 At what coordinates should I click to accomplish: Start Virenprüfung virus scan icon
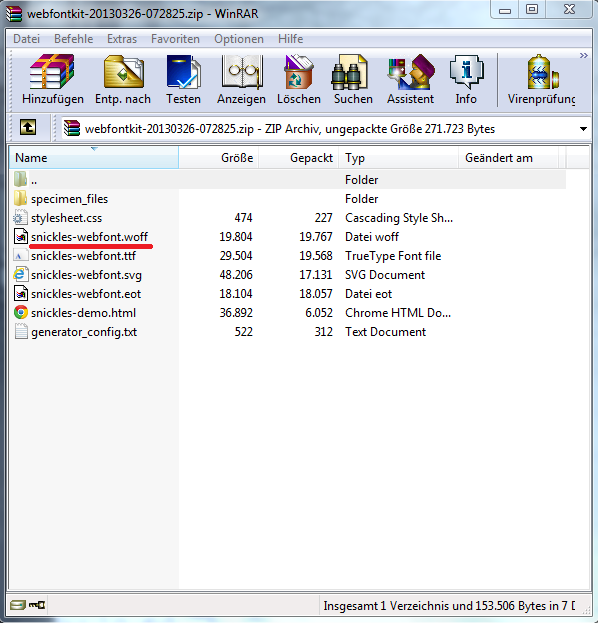(x=542, y=72)
